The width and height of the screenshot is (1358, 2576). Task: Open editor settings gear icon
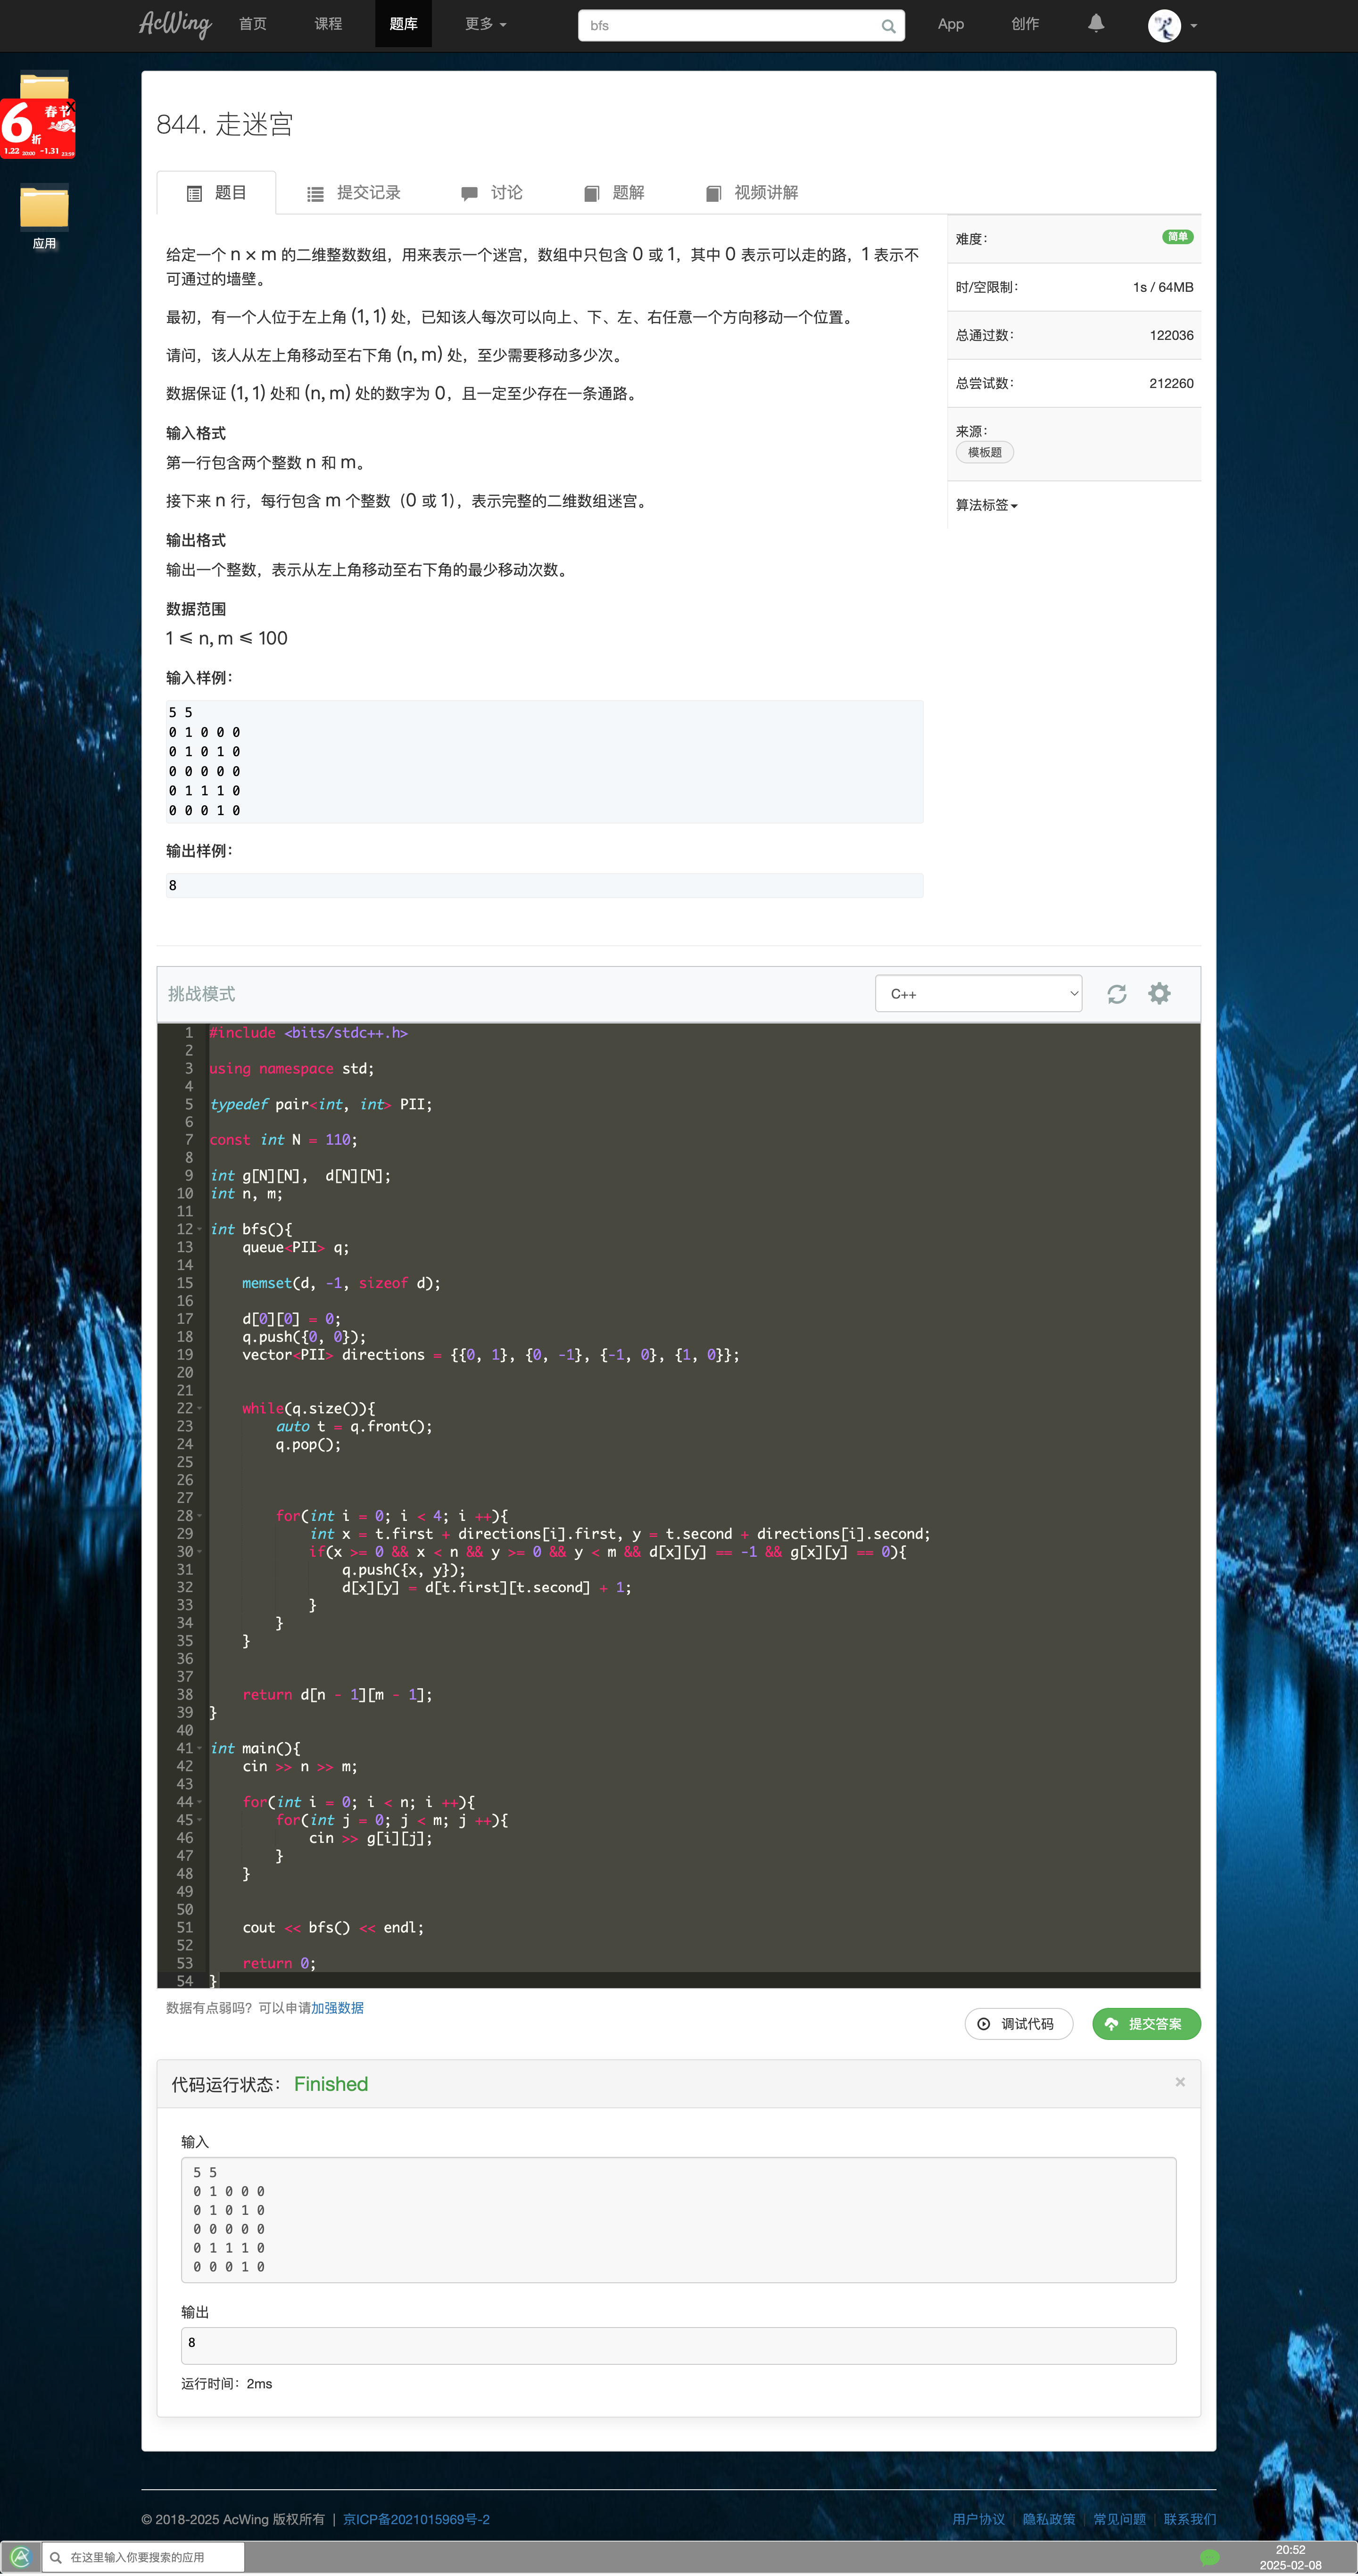click(x=1159, y=993)
